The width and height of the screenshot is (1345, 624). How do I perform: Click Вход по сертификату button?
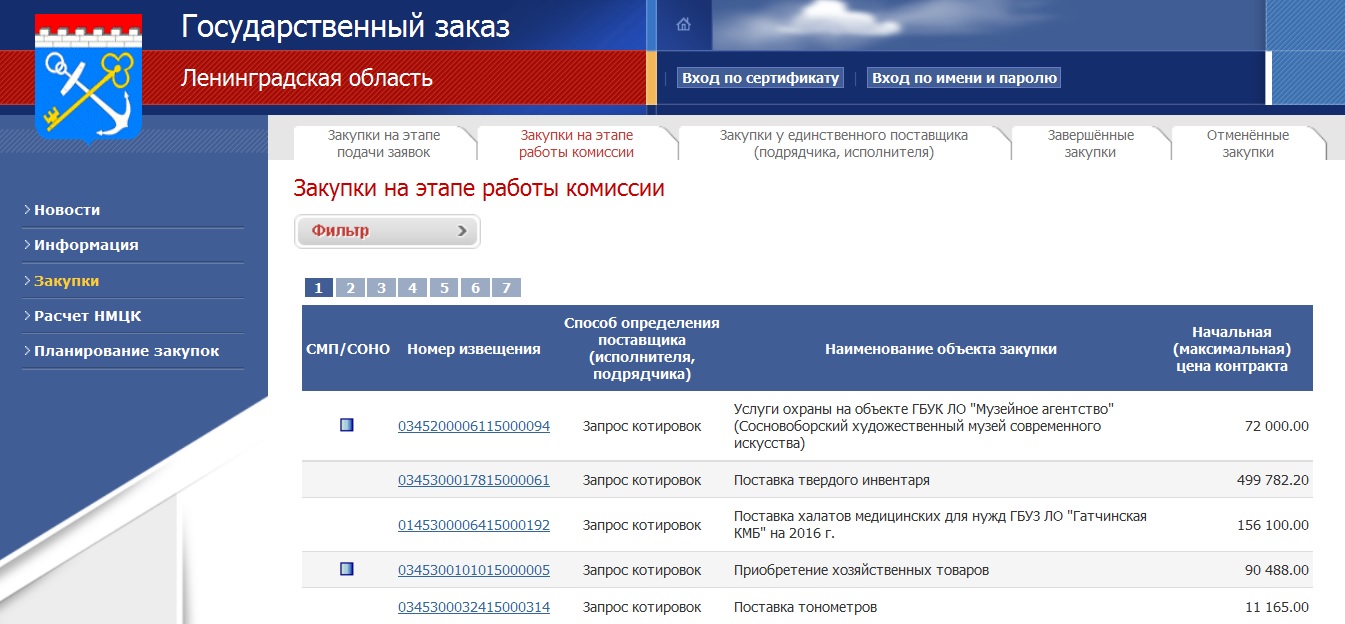click(x=760, y=78)
